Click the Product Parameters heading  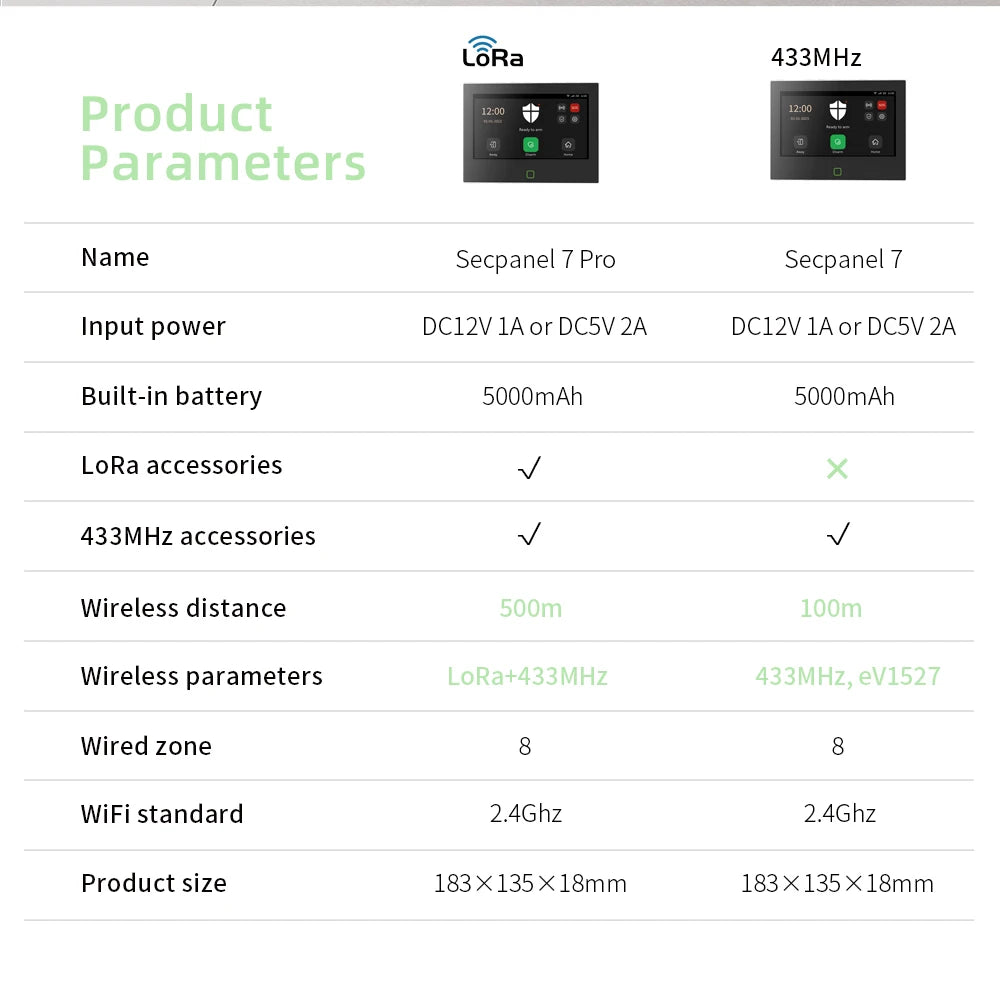[x=222, y=138]
